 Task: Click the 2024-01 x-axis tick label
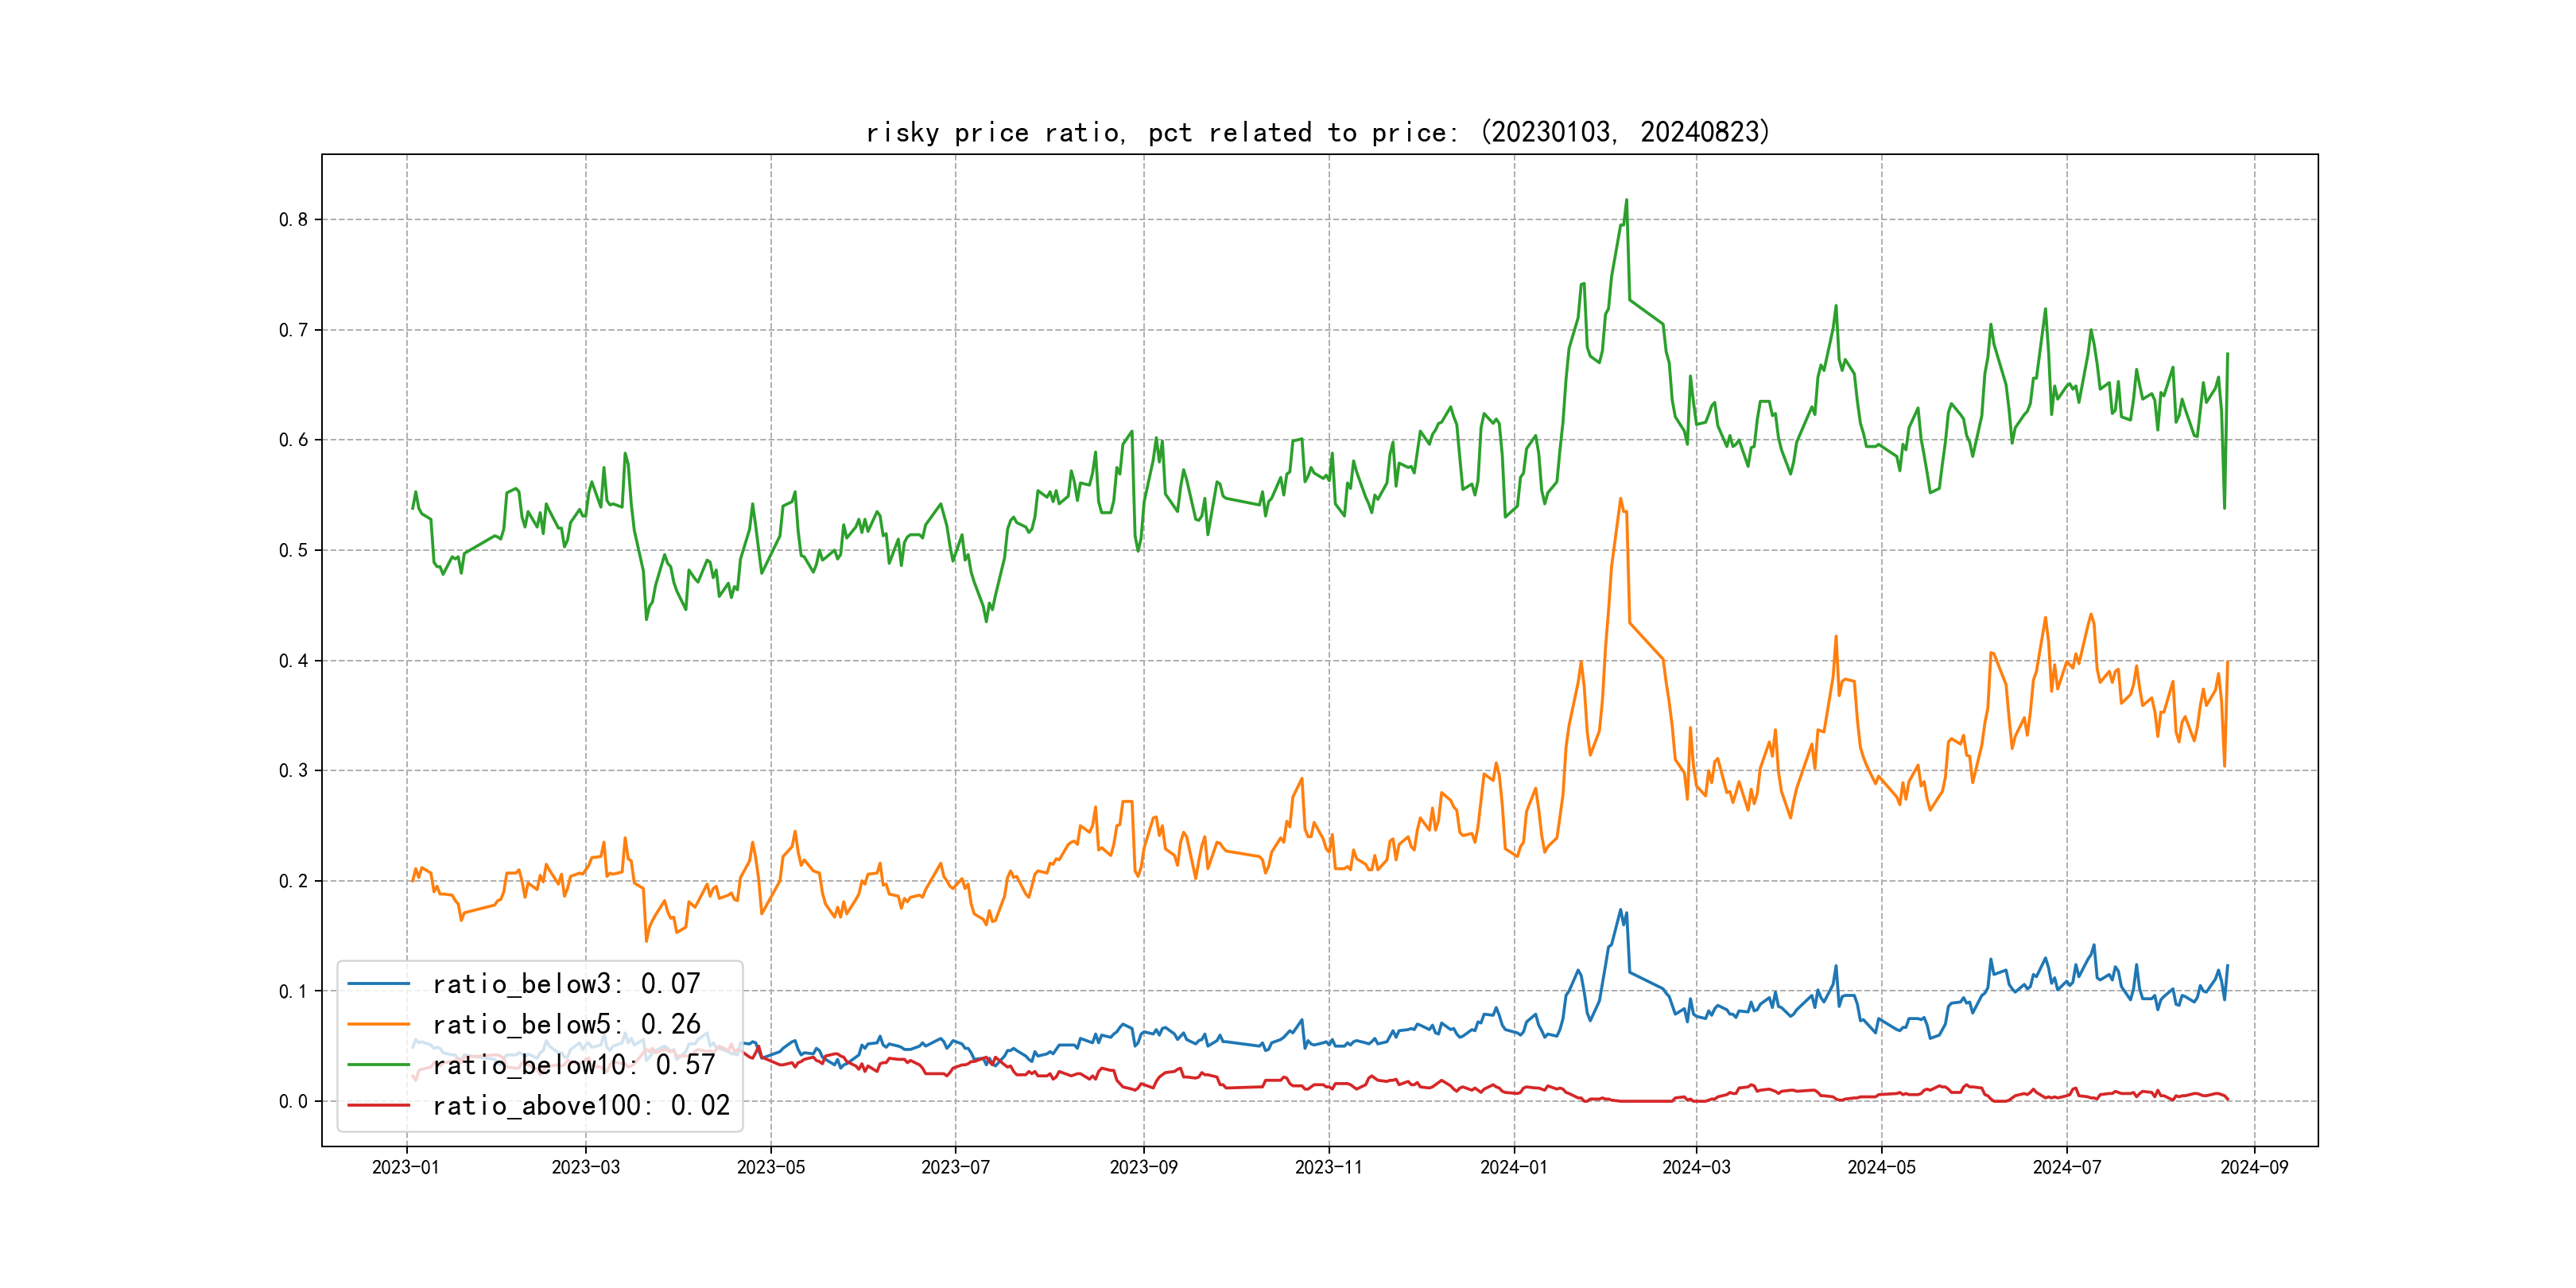(1514, 1167)
